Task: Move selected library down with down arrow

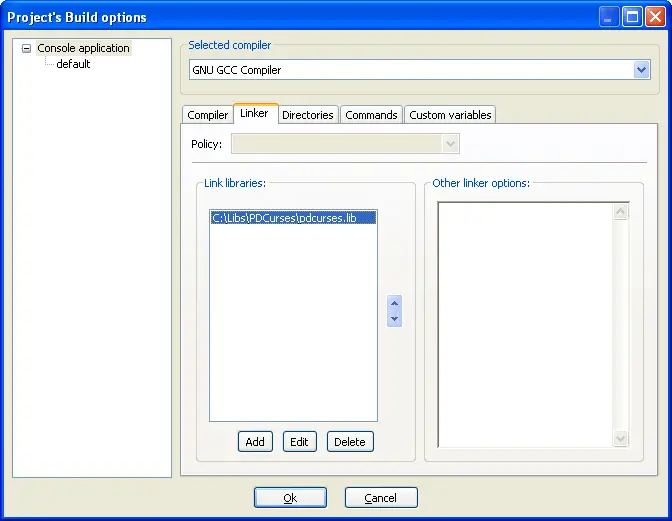Action: (394, 319)
